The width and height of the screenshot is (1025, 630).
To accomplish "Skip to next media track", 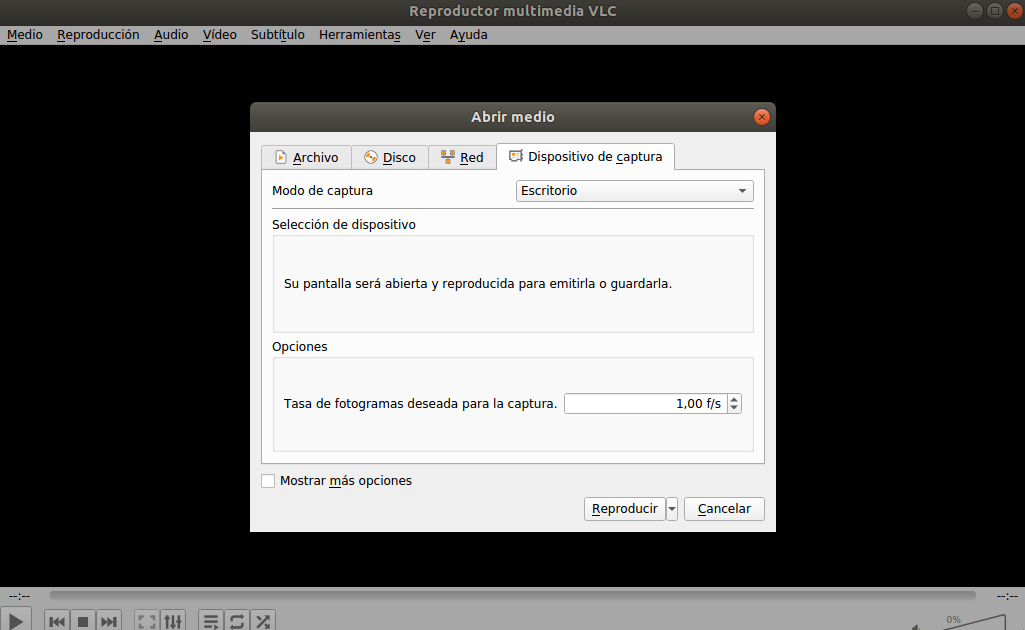I will (x=109, y=621).
